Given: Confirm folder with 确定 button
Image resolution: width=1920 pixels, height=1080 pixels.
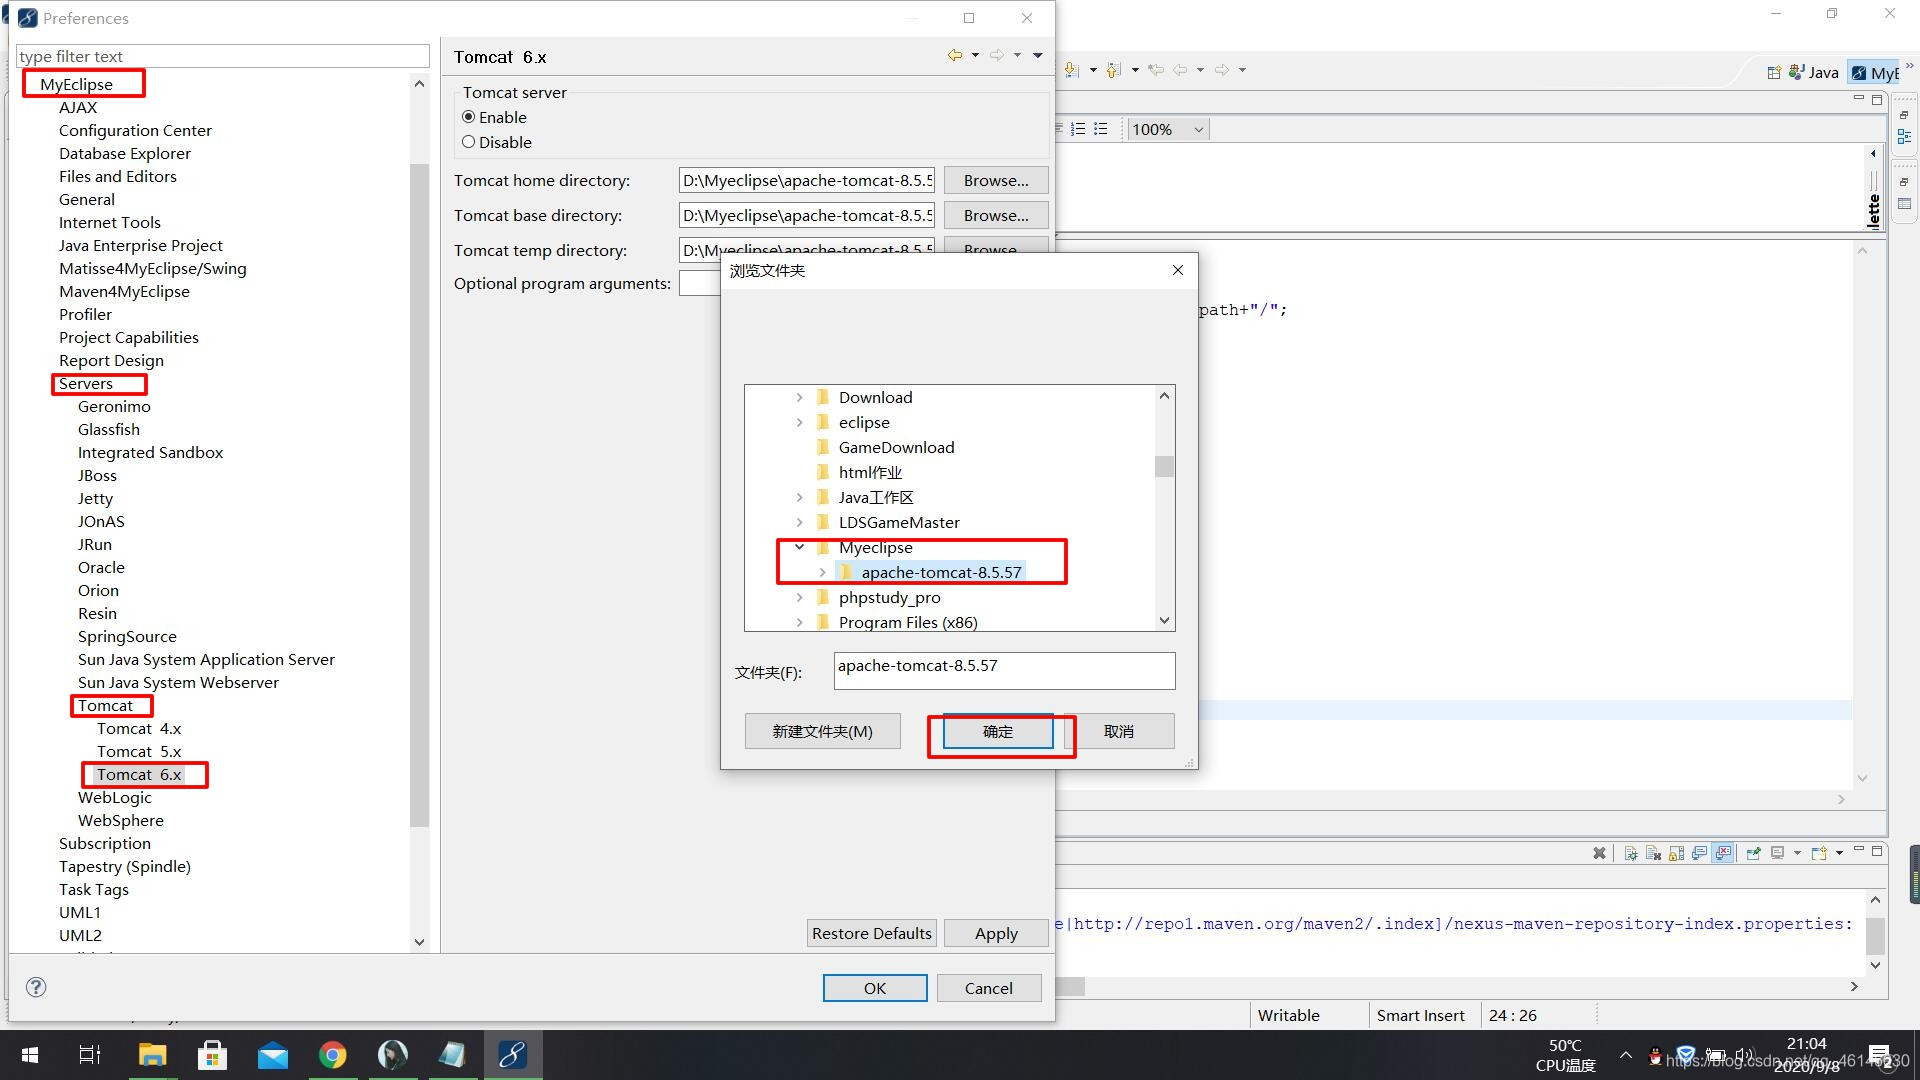Looking at the screenshot, I should tap(997, 732).
